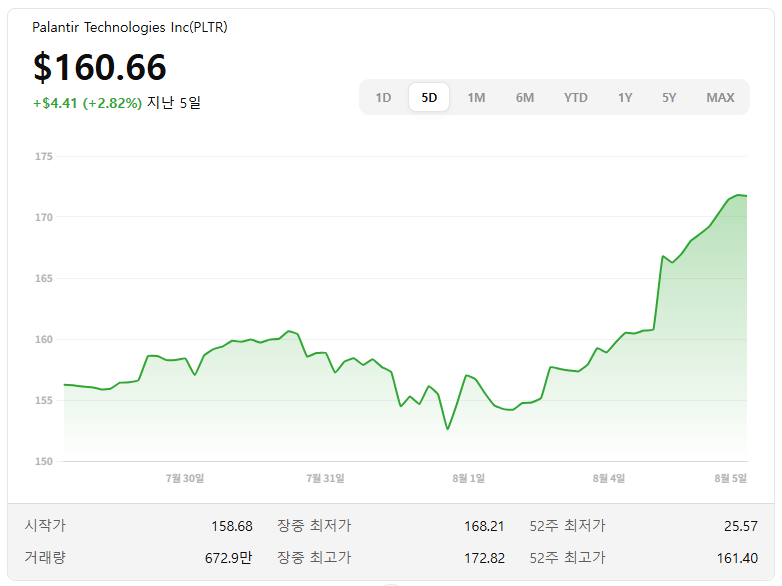This screenshot has width=782, height=586.
Task: Click the 장중 최고가 value 172.82
Action: [484, 558]
